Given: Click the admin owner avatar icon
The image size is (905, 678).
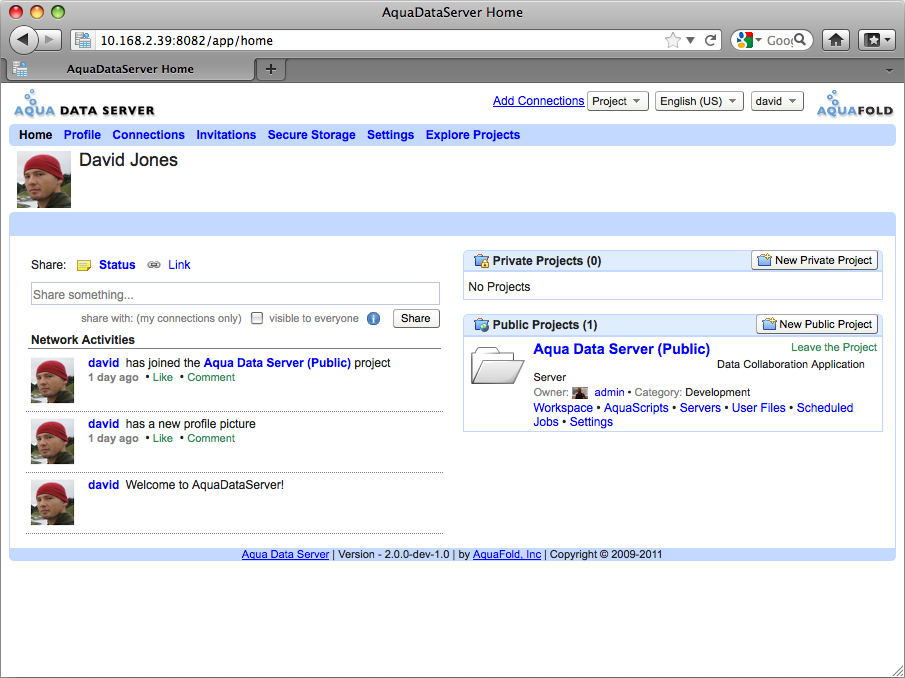Looking at the screenshot, I should pos(580,392).
